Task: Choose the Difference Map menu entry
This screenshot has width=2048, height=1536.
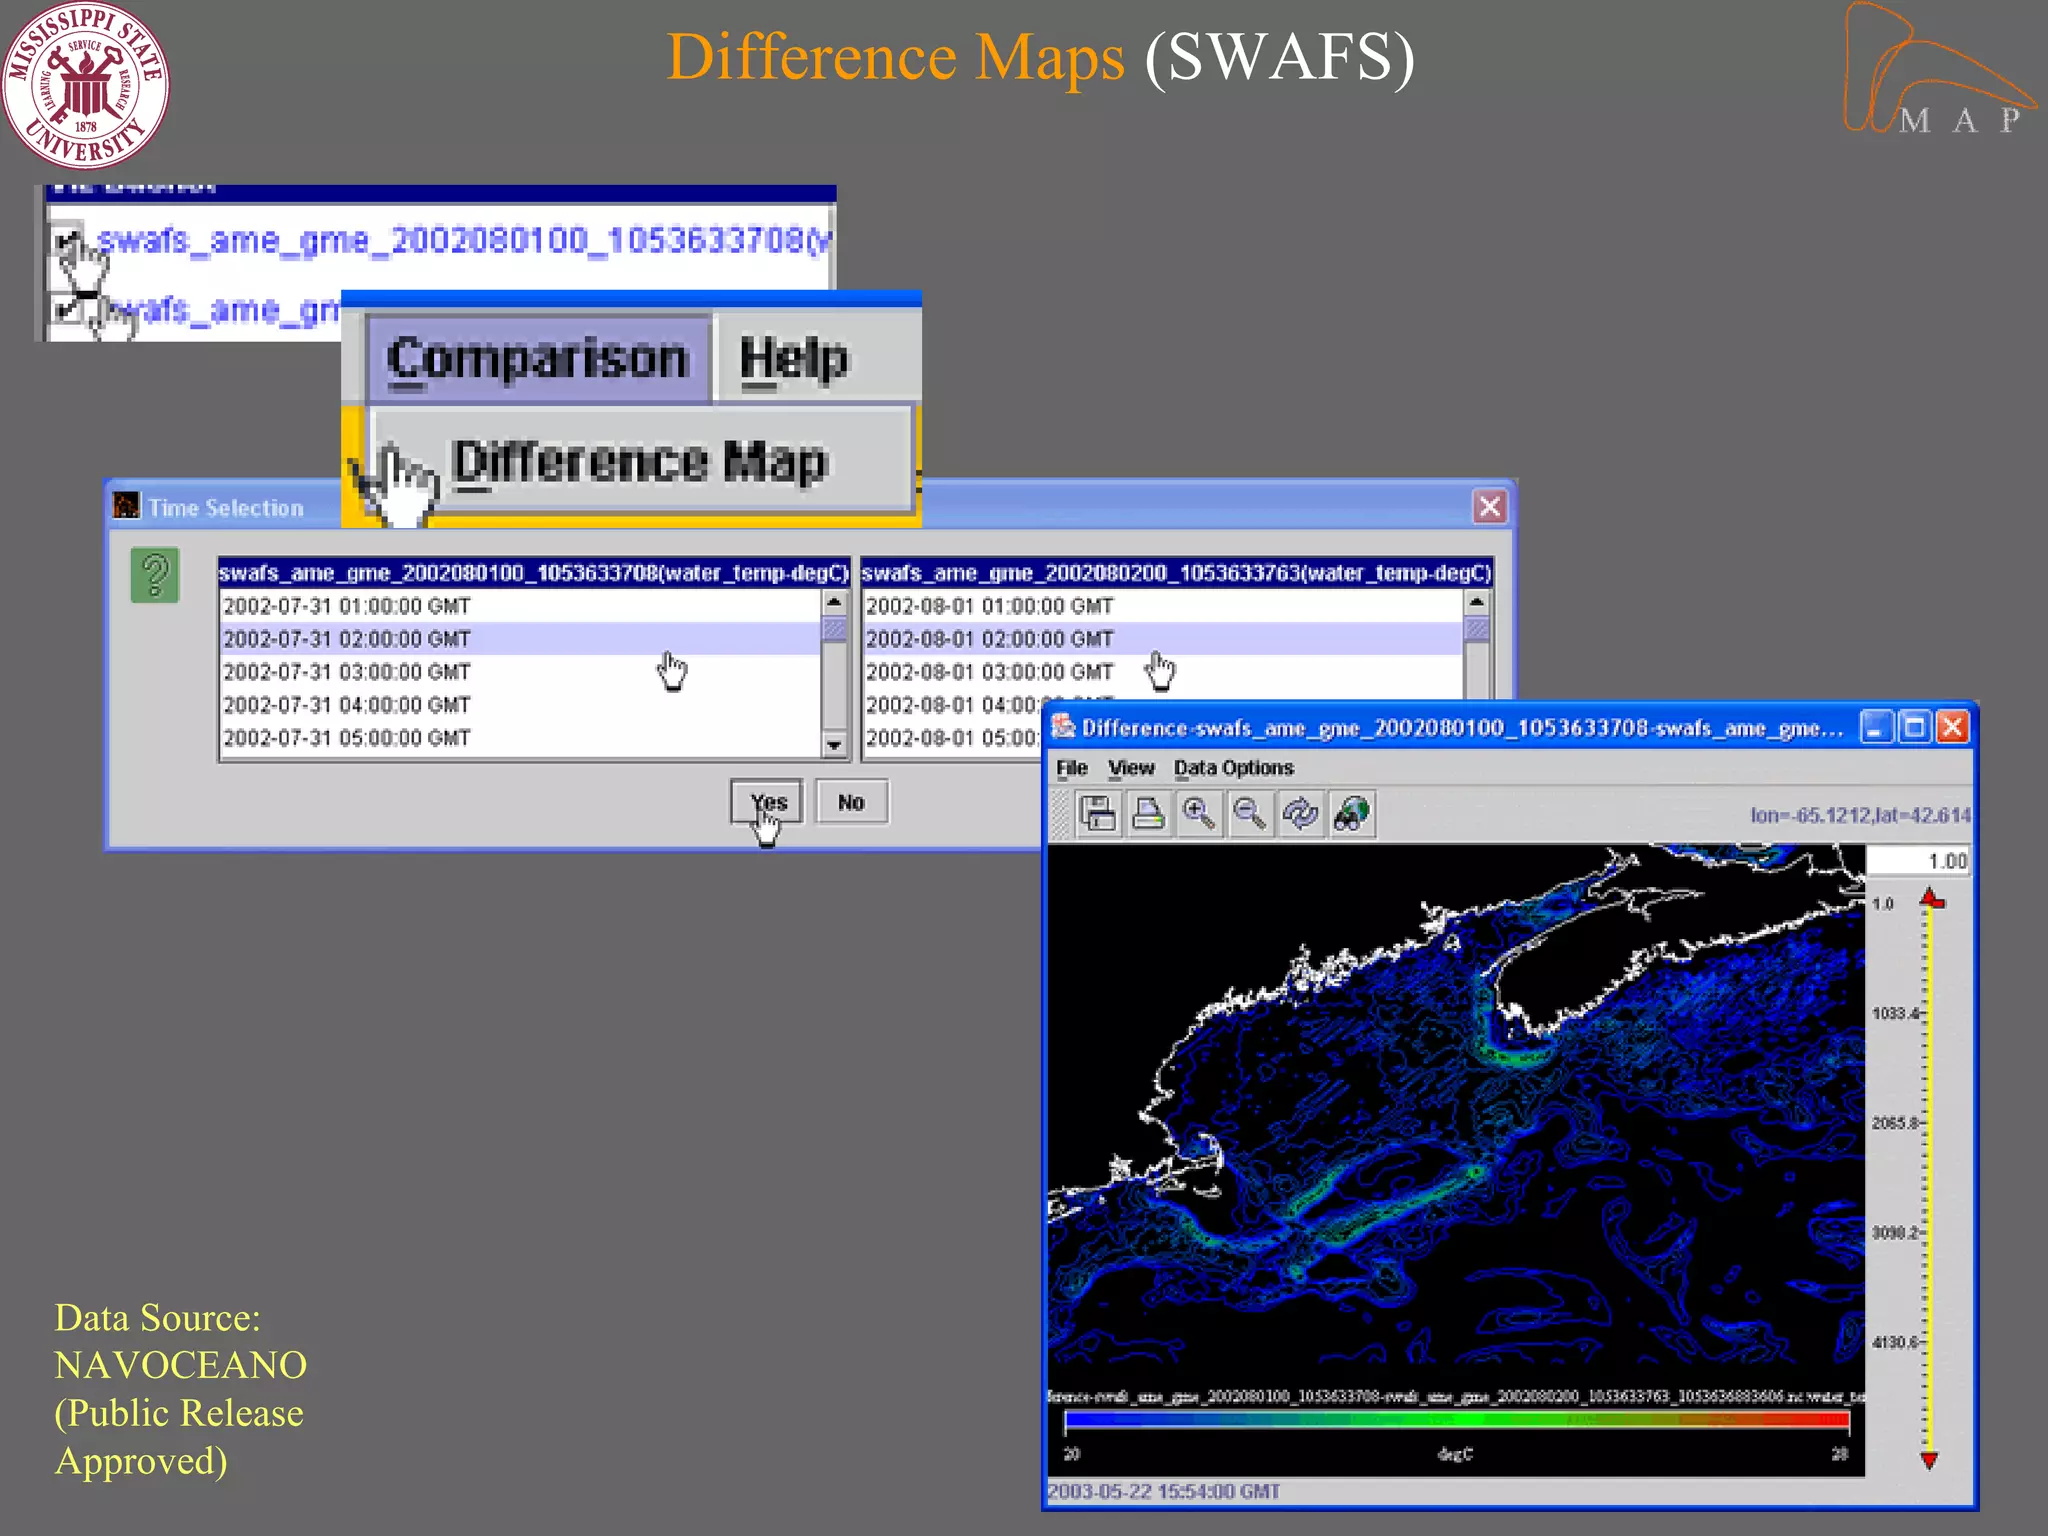Action: (x=640, y=462)
